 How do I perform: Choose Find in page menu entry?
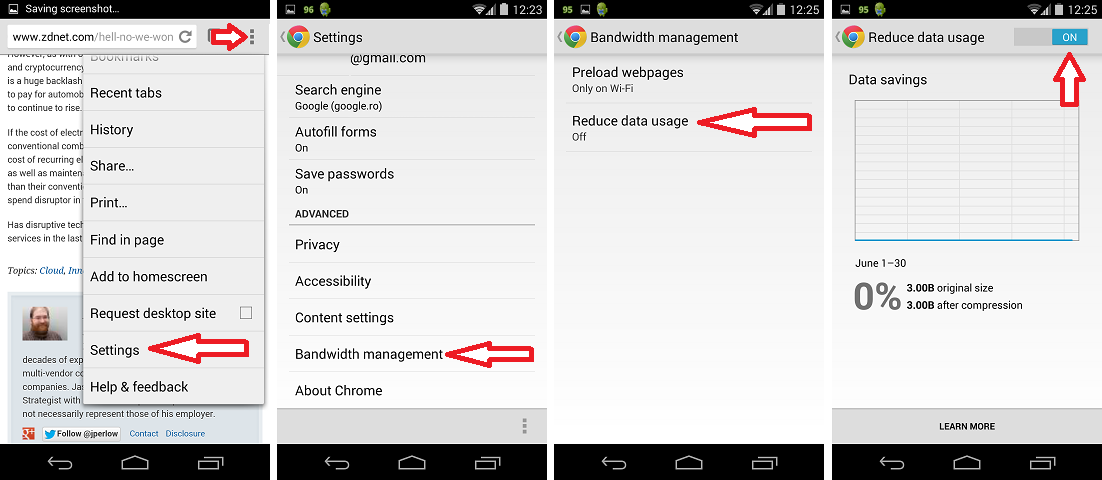tap(174, 240)
